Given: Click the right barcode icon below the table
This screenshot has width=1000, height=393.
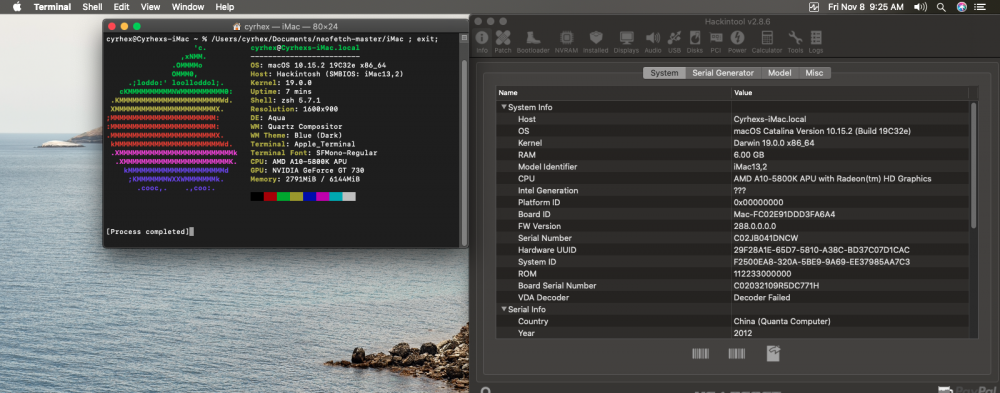Looking at the screenshot, I should tap(737, 353).
